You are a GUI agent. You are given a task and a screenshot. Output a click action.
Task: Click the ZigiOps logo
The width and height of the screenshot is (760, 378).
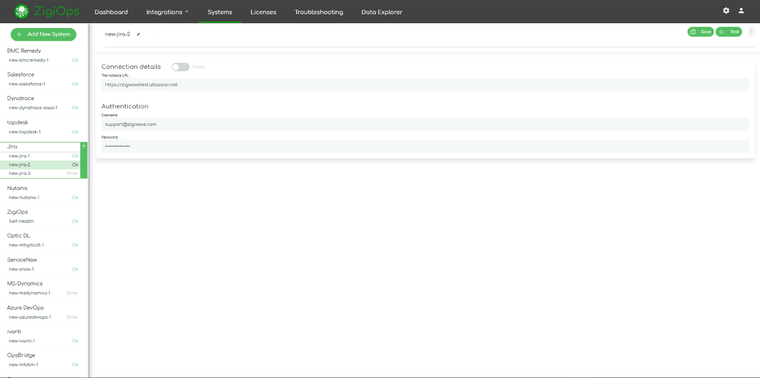pos(47,11)
